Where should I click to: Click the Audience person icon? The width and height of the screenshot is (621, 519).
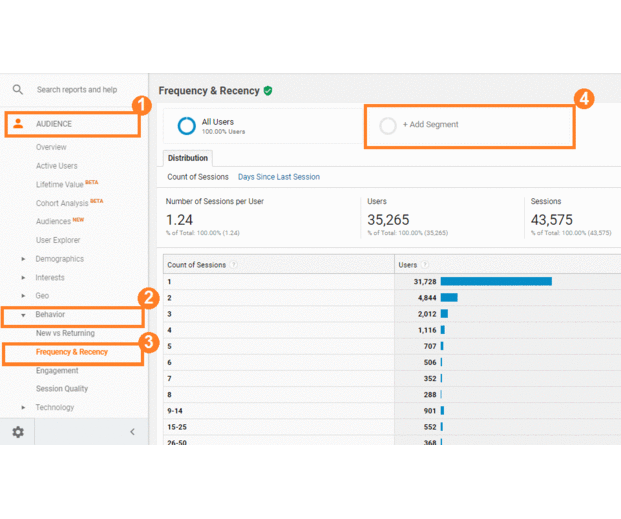[18, 124]
